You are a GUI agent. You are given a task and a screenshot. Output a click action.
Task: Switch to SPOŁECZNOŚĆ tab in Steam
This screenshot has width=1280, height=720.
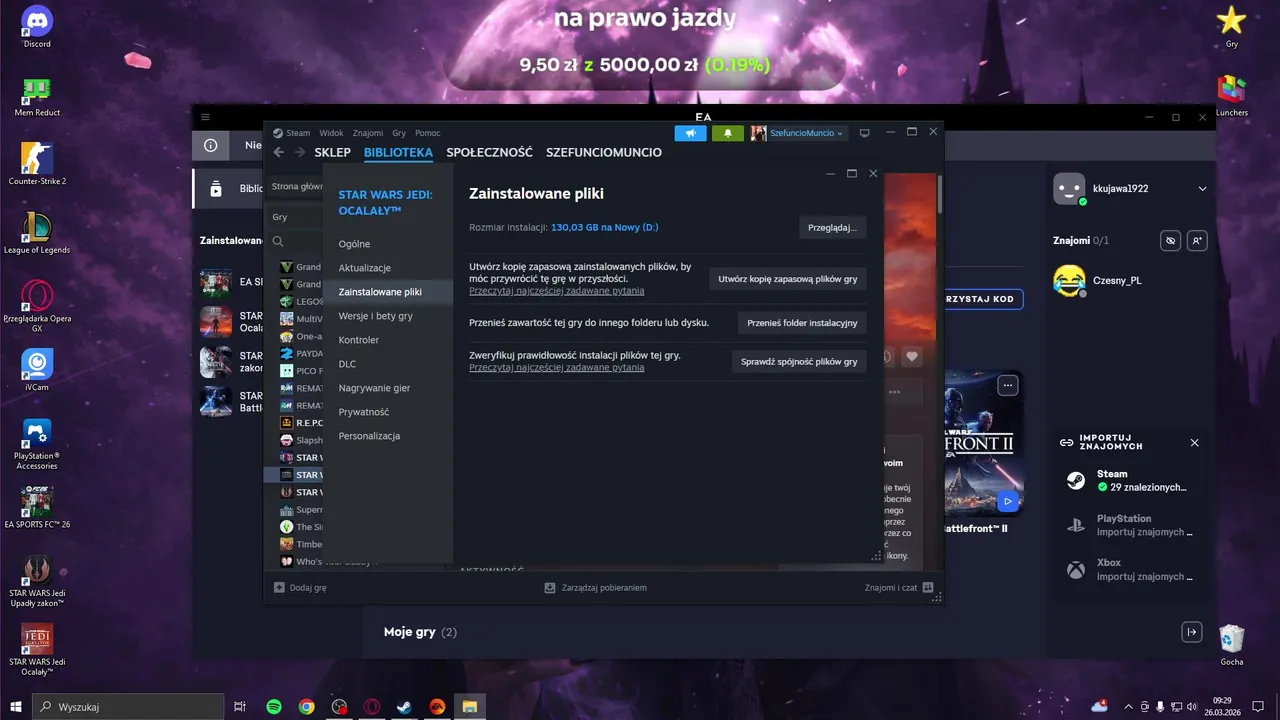click(x=489, y=152)
